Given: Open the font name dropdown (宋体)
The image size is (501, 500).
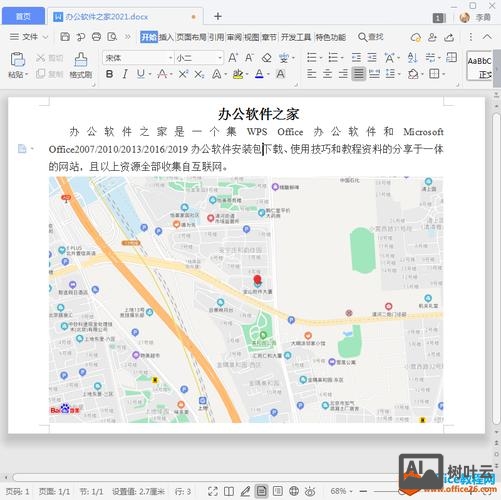Looking at the screenshot, I should pos(170,58).
